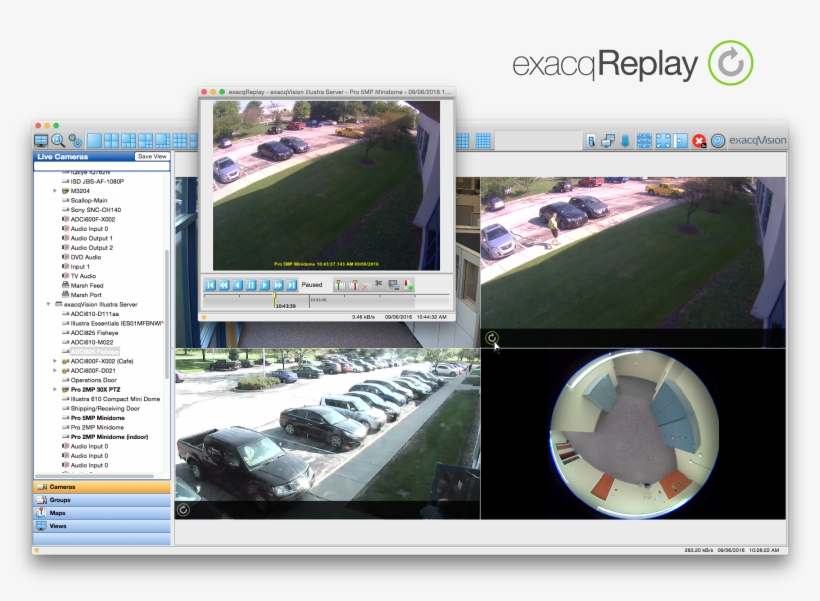Open the Configuration gears icon
The image size is (820, 601).
[x=77, y=139]
